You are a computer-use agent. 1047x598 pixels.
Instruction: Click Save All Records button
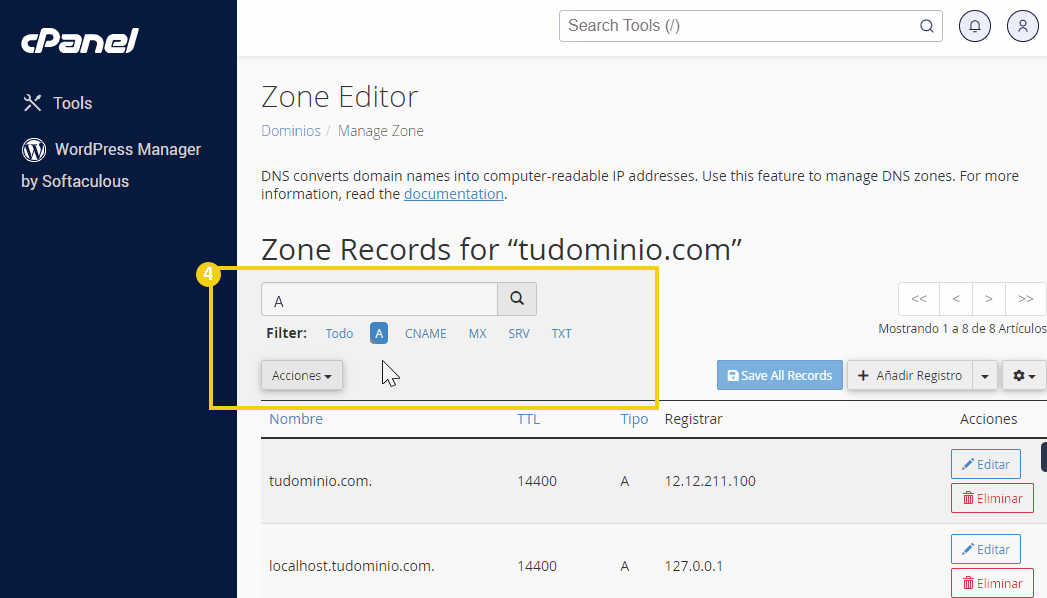[779, 375]
